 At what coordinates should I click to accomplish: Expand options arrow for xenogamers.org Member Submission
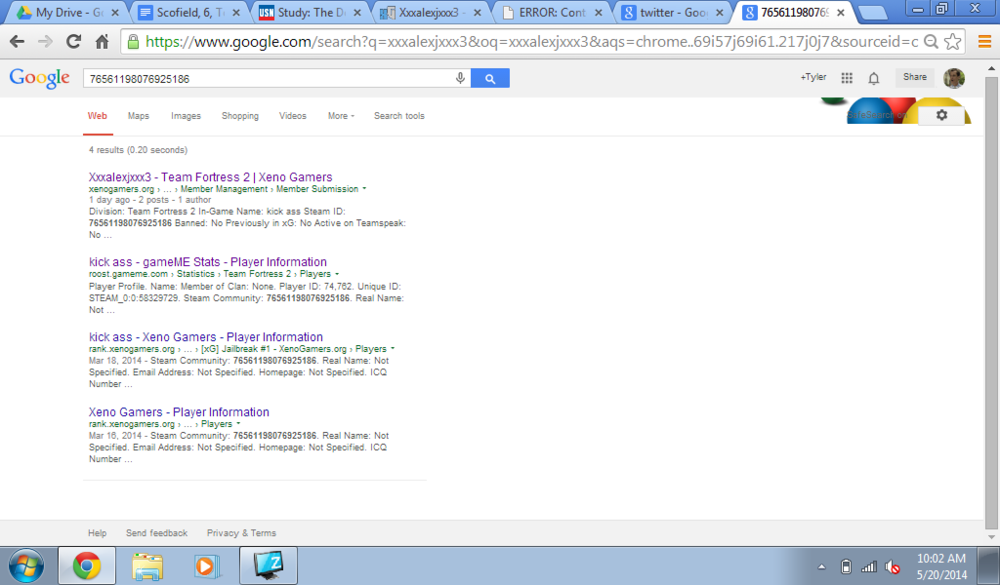(365, 189)
